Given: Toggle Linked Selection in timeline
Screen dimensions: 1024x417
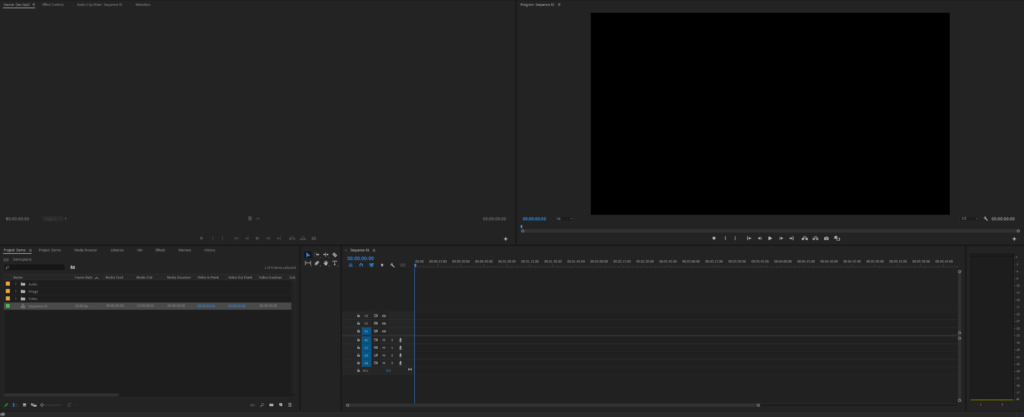Looking at the screenshot, I should pos(371,265).
